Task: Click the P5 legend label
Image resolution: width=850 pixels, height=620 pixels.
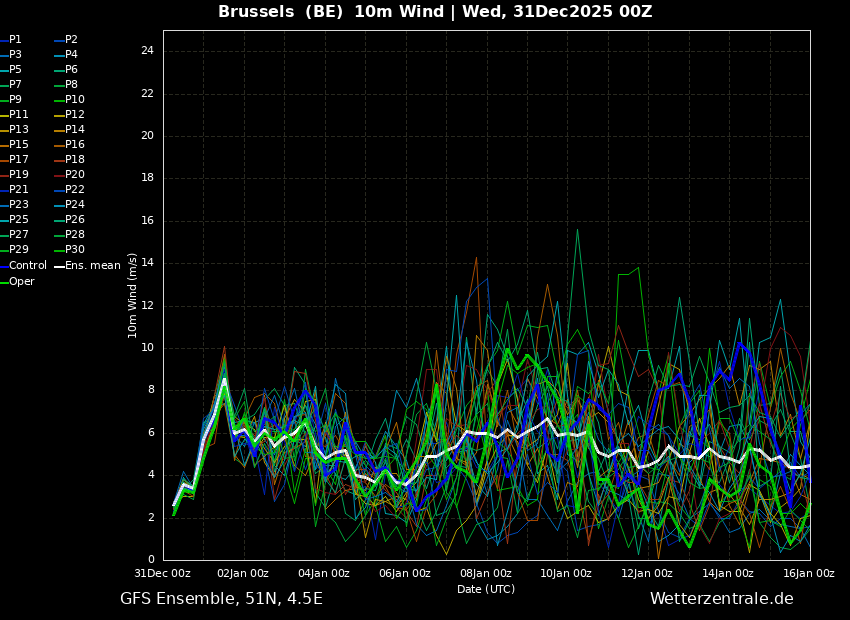Action: 15,69
